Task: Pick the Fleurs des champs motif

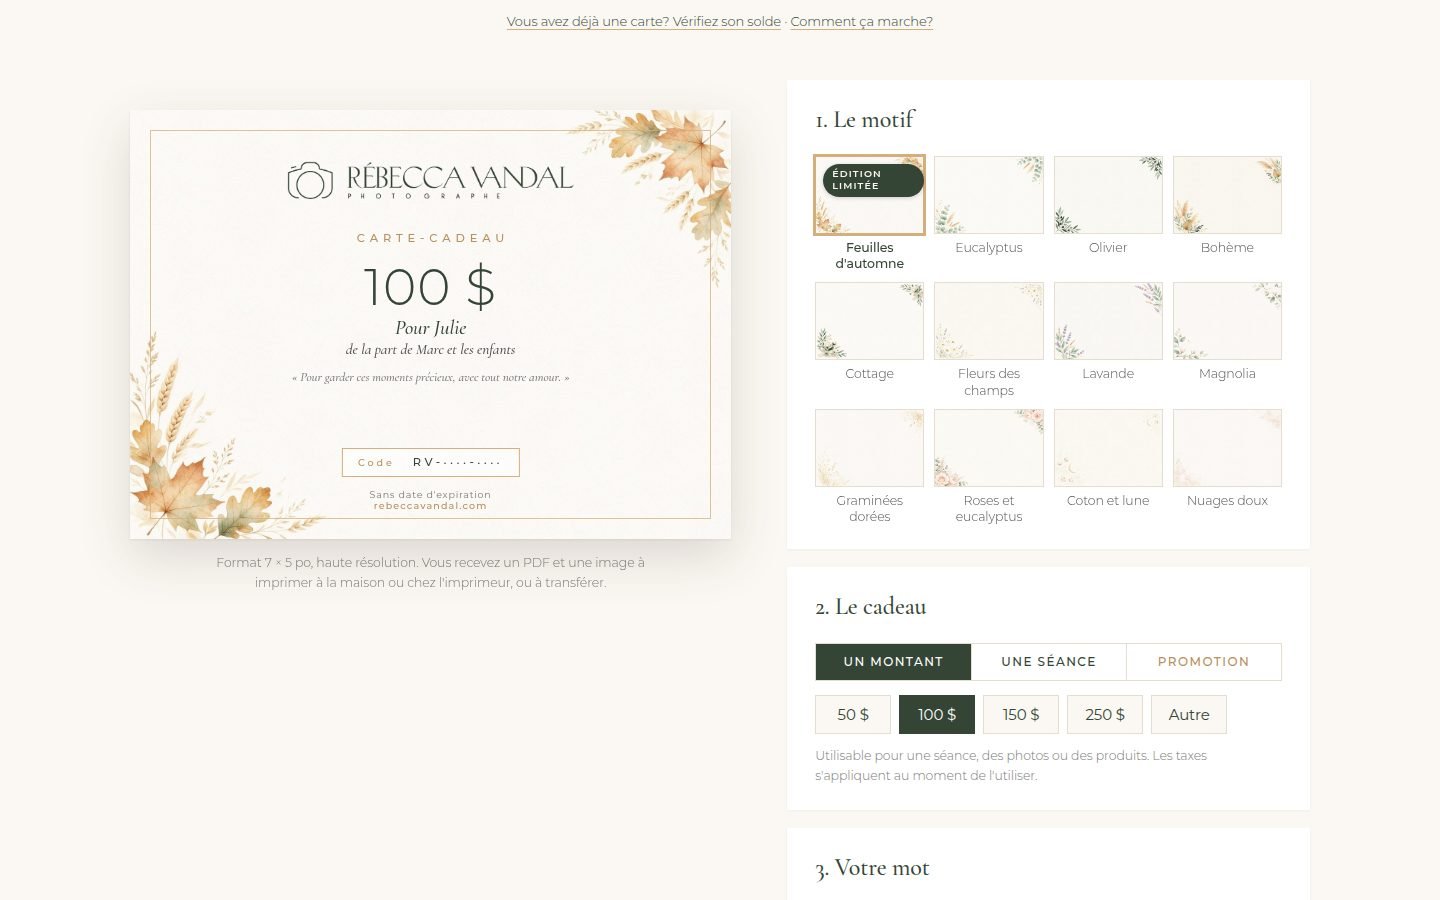Action: [988, 321]
